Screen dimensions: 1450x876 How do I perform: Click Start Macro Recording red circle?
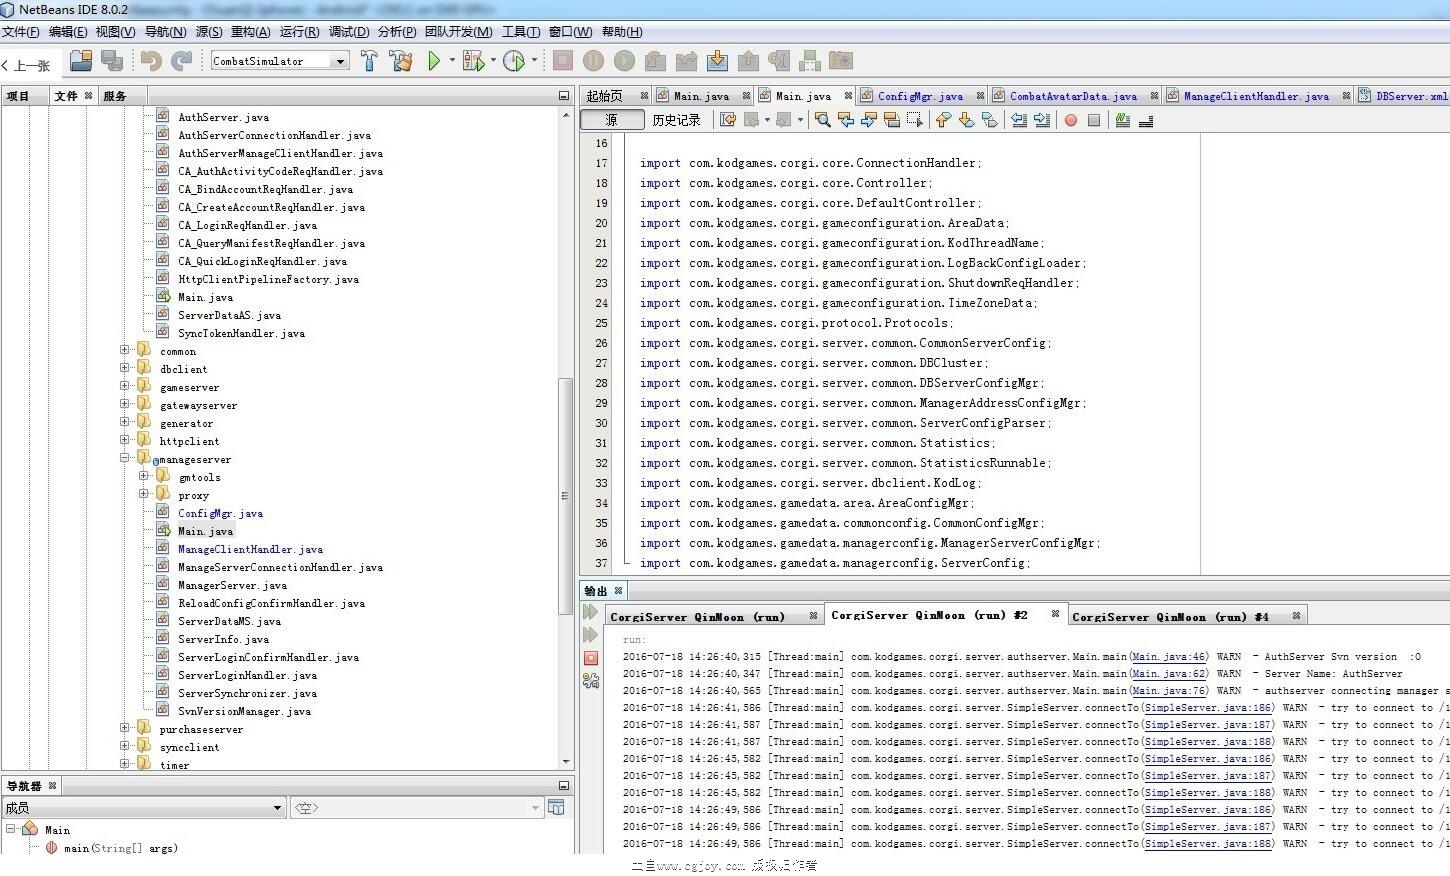point(1071,120)
